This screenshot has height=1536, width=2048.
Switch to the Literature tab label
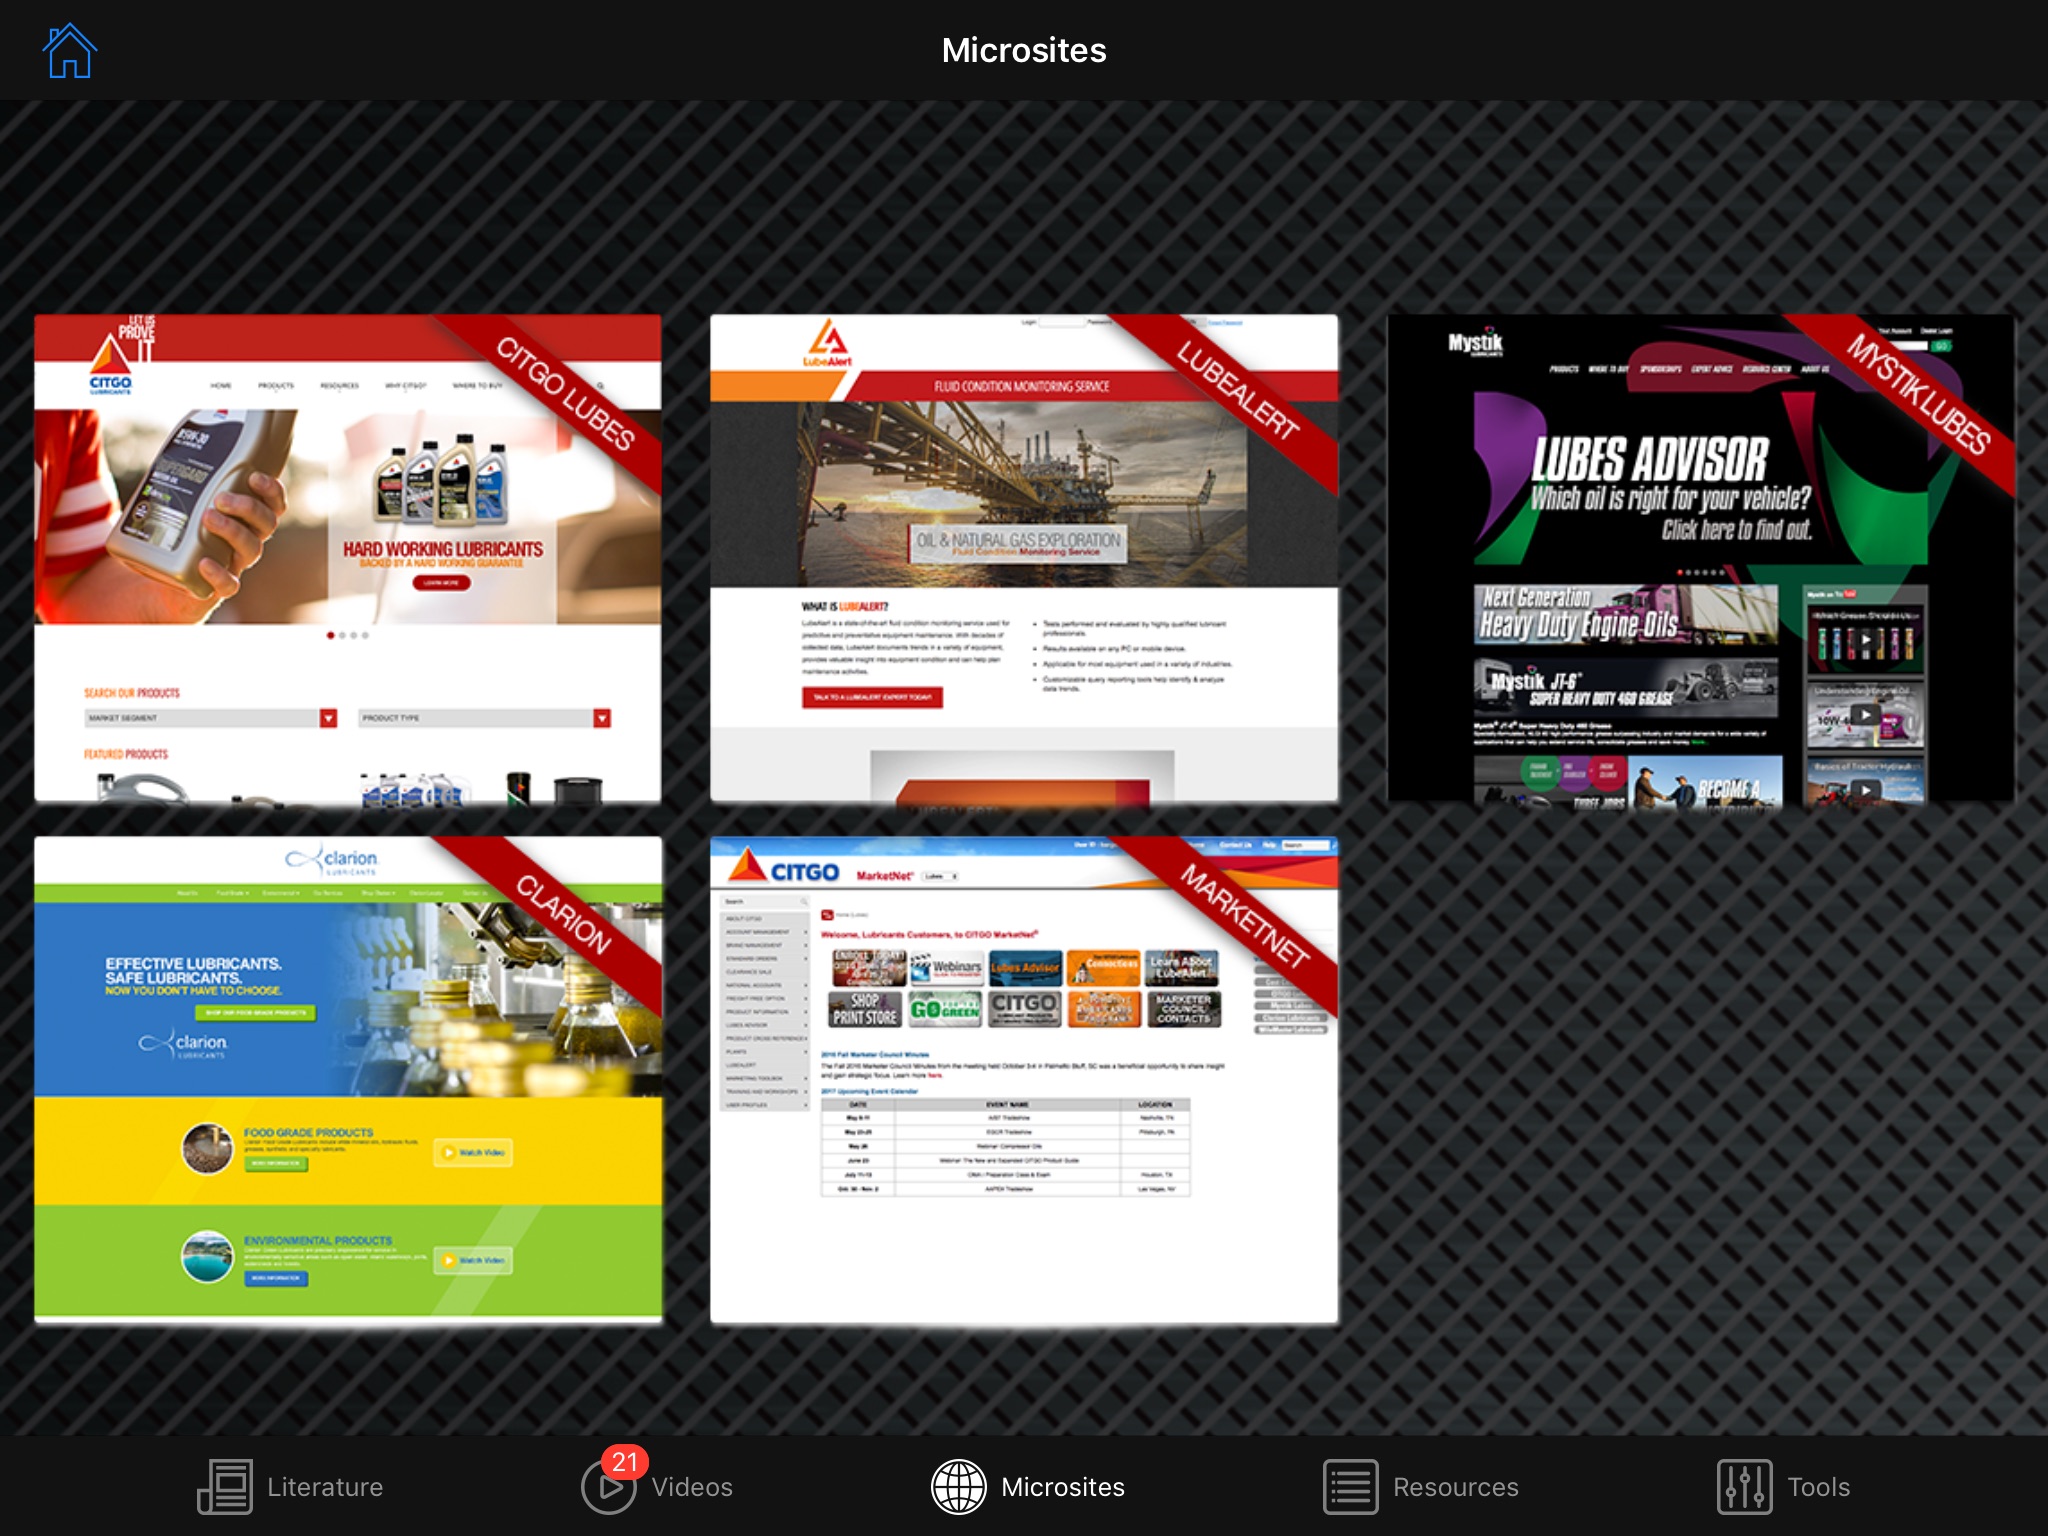(x=325, y=1487)
